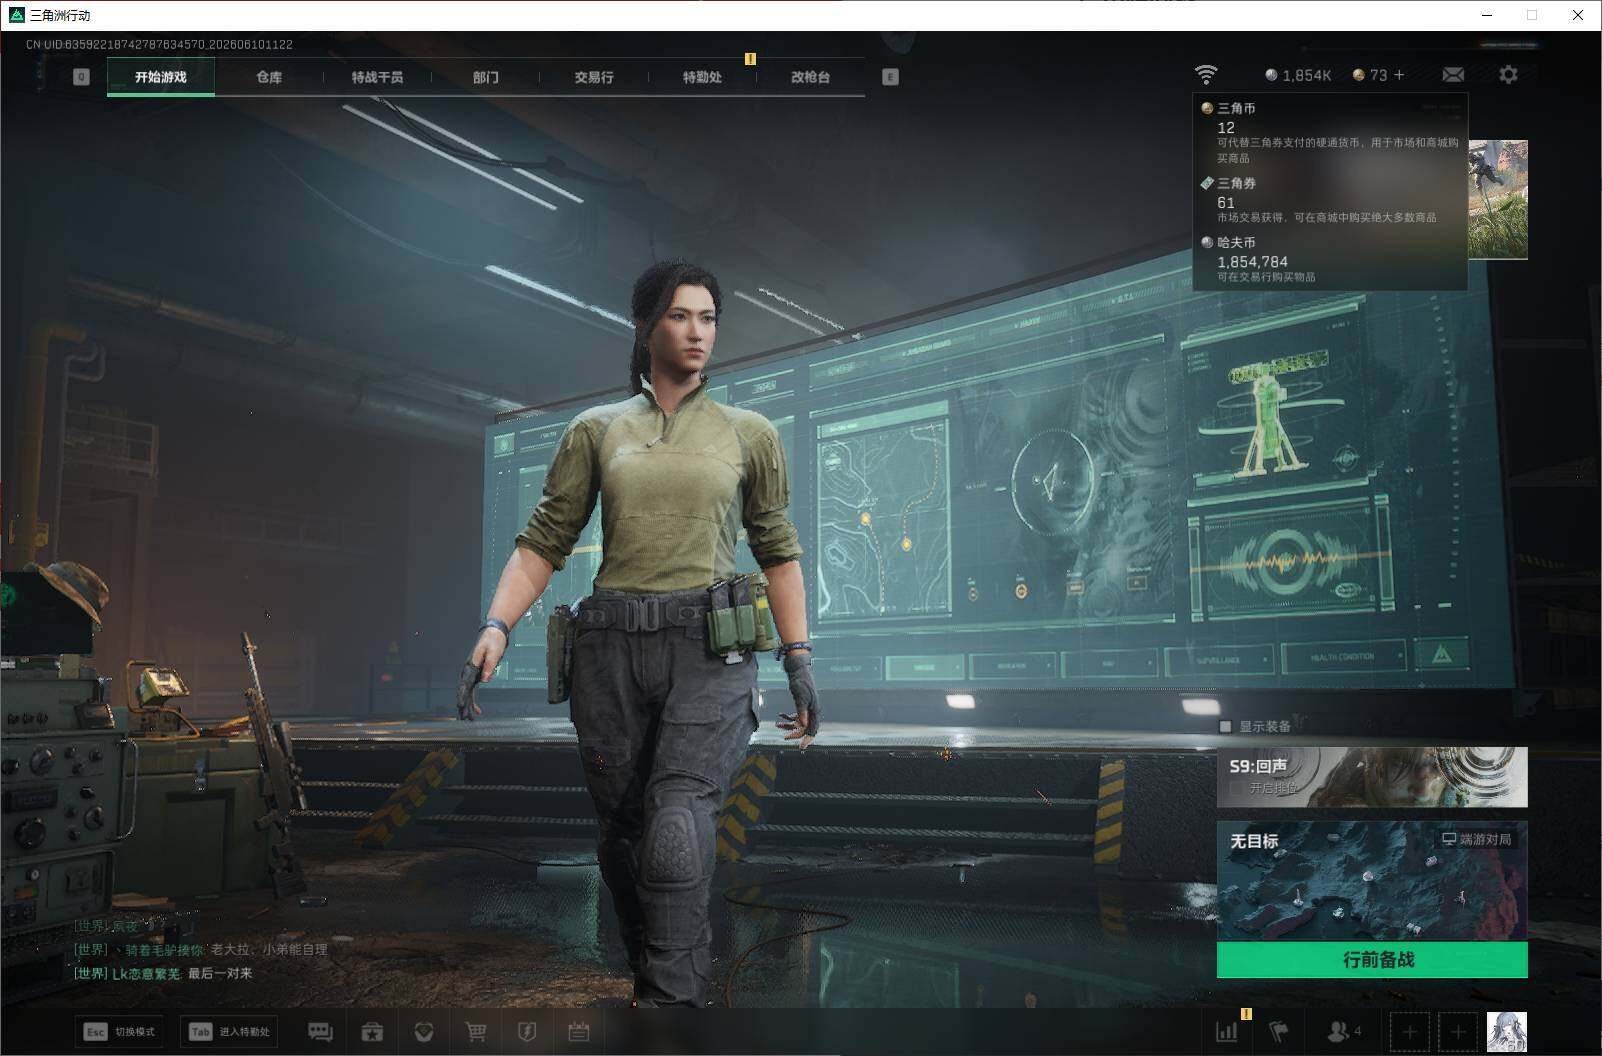Switch to the 仓库 tab
Image resolution: width=1602 pixels, height=1056 pixels.
click(x=269, y=77)
